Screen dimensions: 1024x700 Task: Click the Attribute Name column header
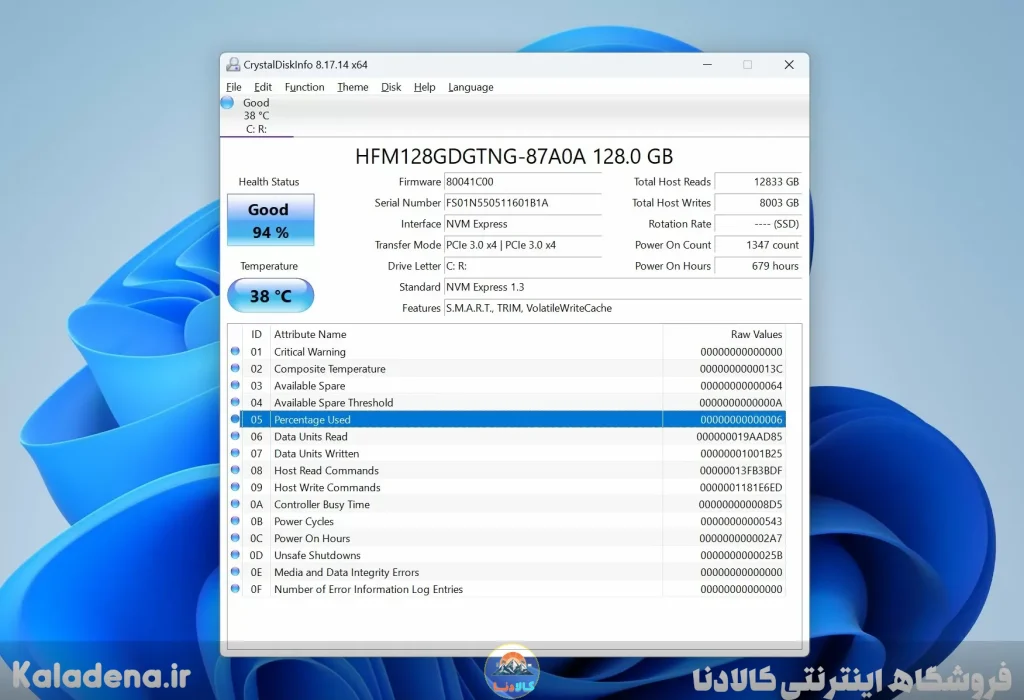click(x=466, y=334)
